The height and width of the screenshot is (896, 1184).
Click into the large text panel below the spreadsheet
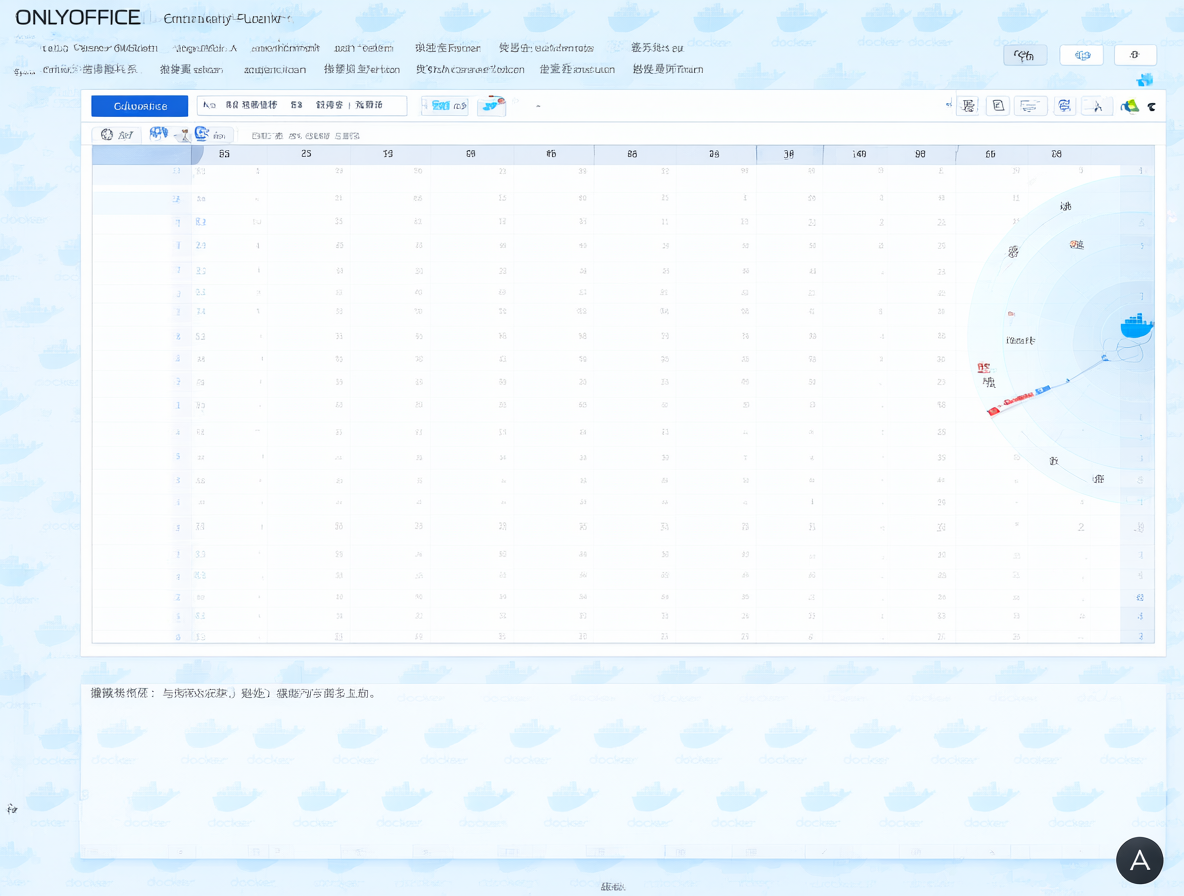pos(622,770)
